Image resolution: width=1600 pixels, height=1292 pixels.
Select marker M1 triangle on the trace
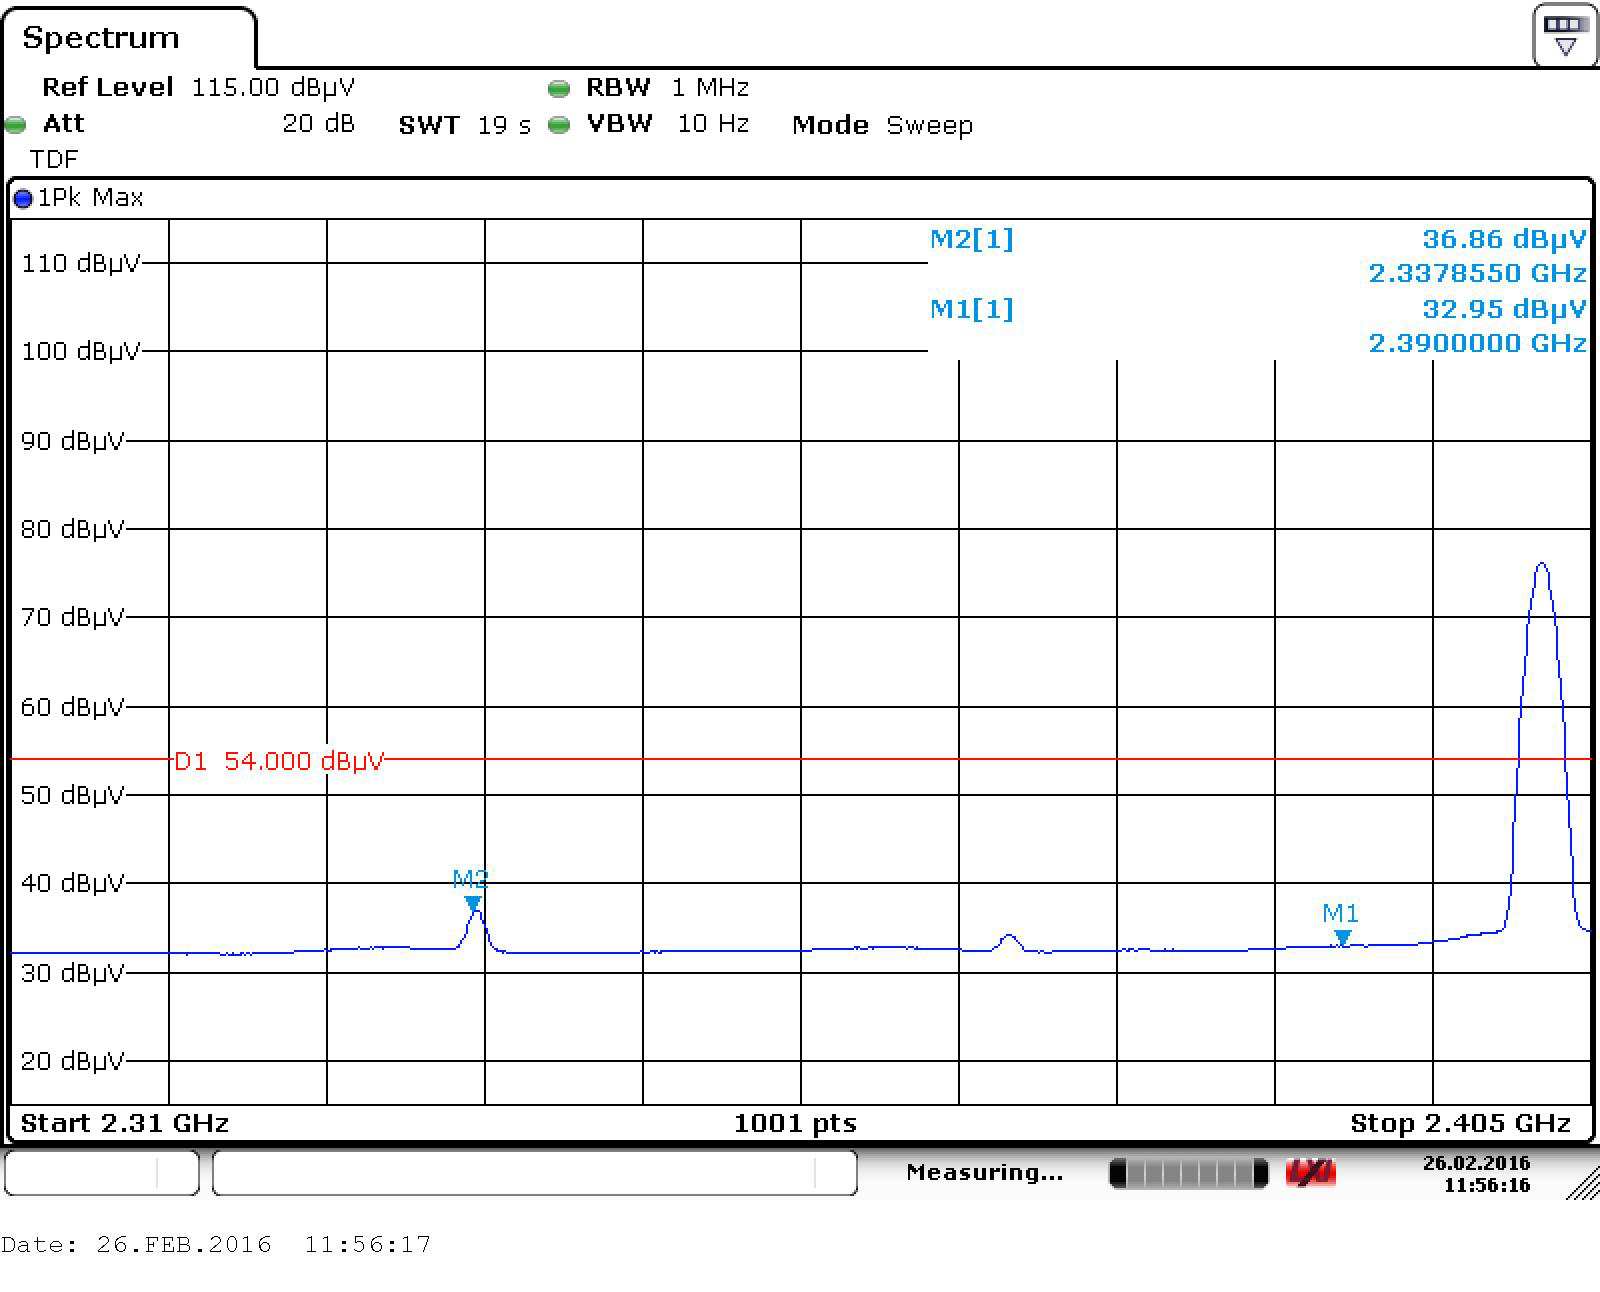click(1343, 938)
